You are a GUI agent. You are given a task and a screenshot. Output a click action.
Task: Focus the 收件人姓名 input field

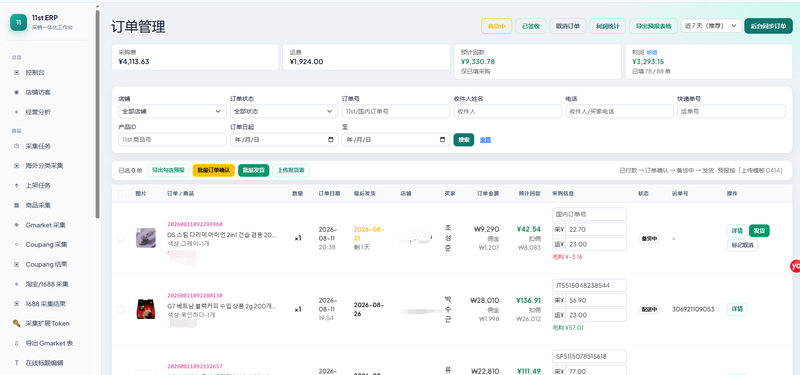click(x=507, y=111)
